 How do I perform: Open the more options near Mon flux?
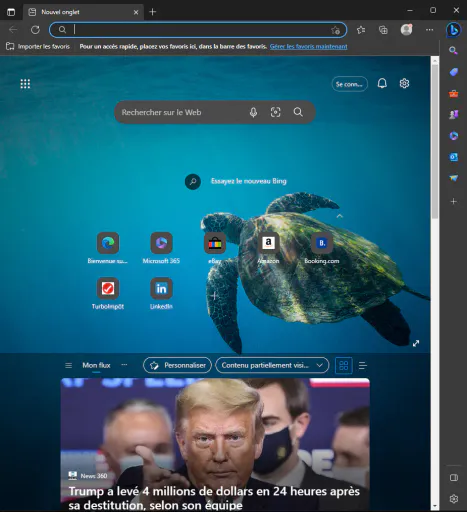124,365
